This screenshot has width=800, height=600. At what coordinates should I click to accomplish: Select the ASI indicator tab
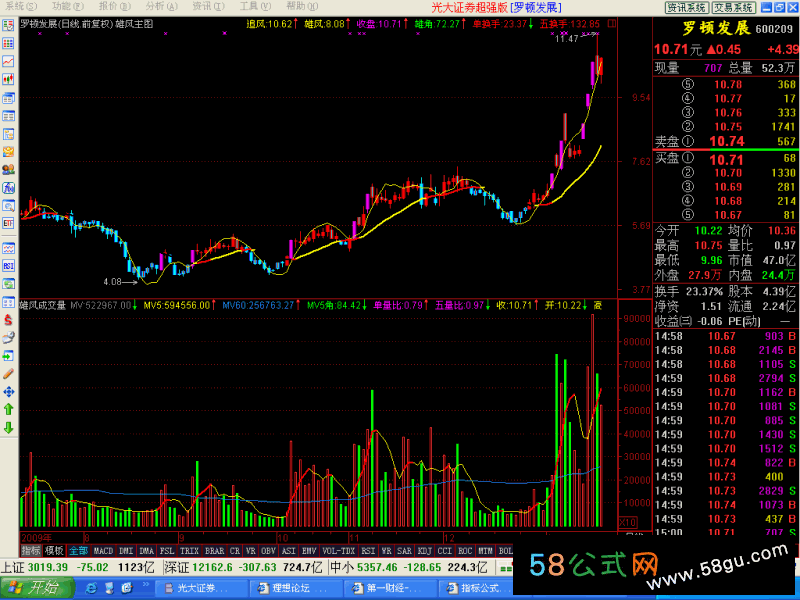[x=289, y=551]
